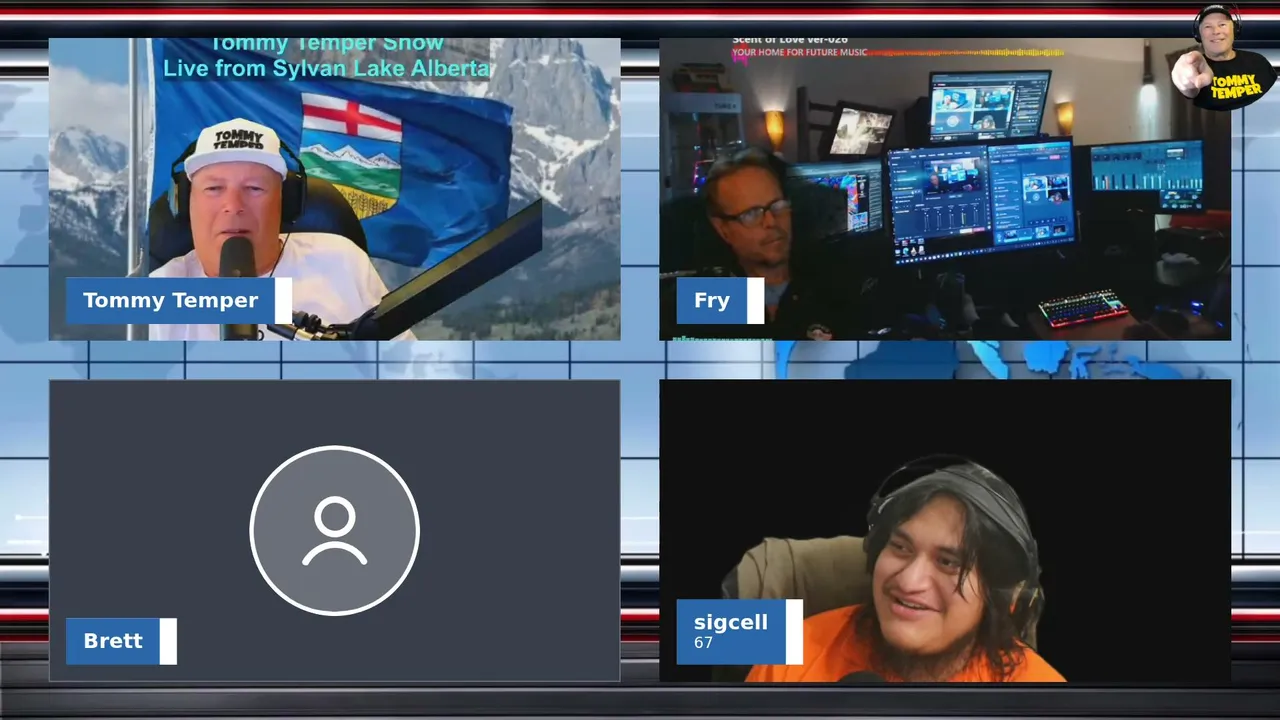Click the Brett placeholder avatar icon
1280x720 pixels.
[334, 530]
